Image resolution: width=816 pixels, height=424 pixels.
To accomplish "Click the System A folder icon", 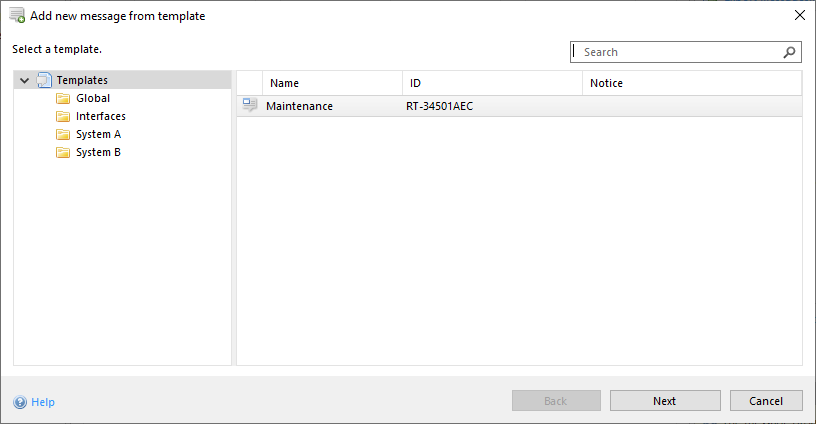I will (x=63, y=134).
